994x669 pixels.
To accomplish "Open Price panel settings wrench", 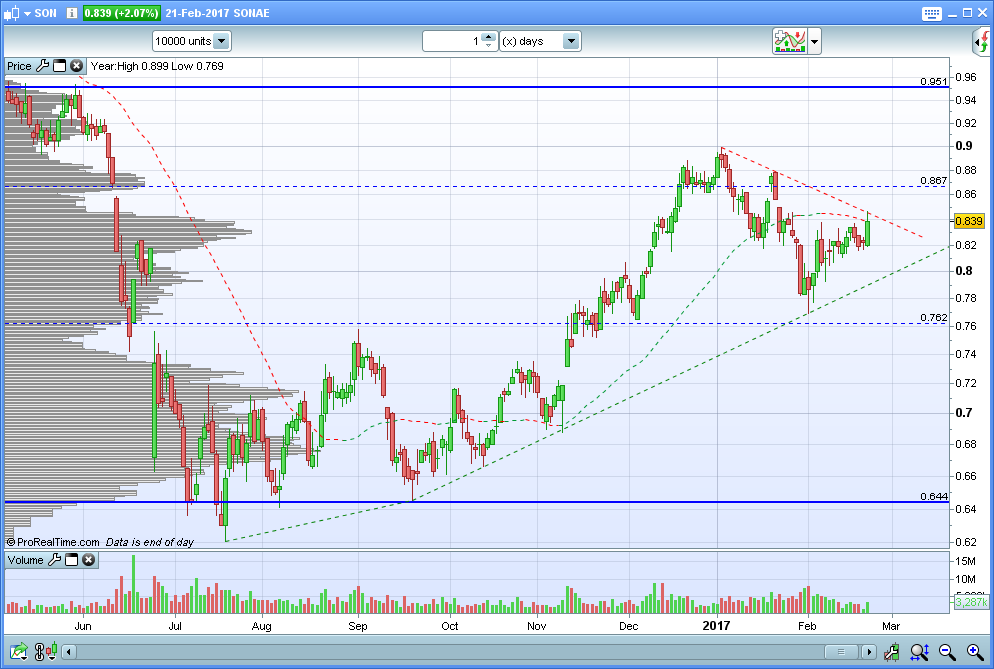I will [x=42, y=65].
